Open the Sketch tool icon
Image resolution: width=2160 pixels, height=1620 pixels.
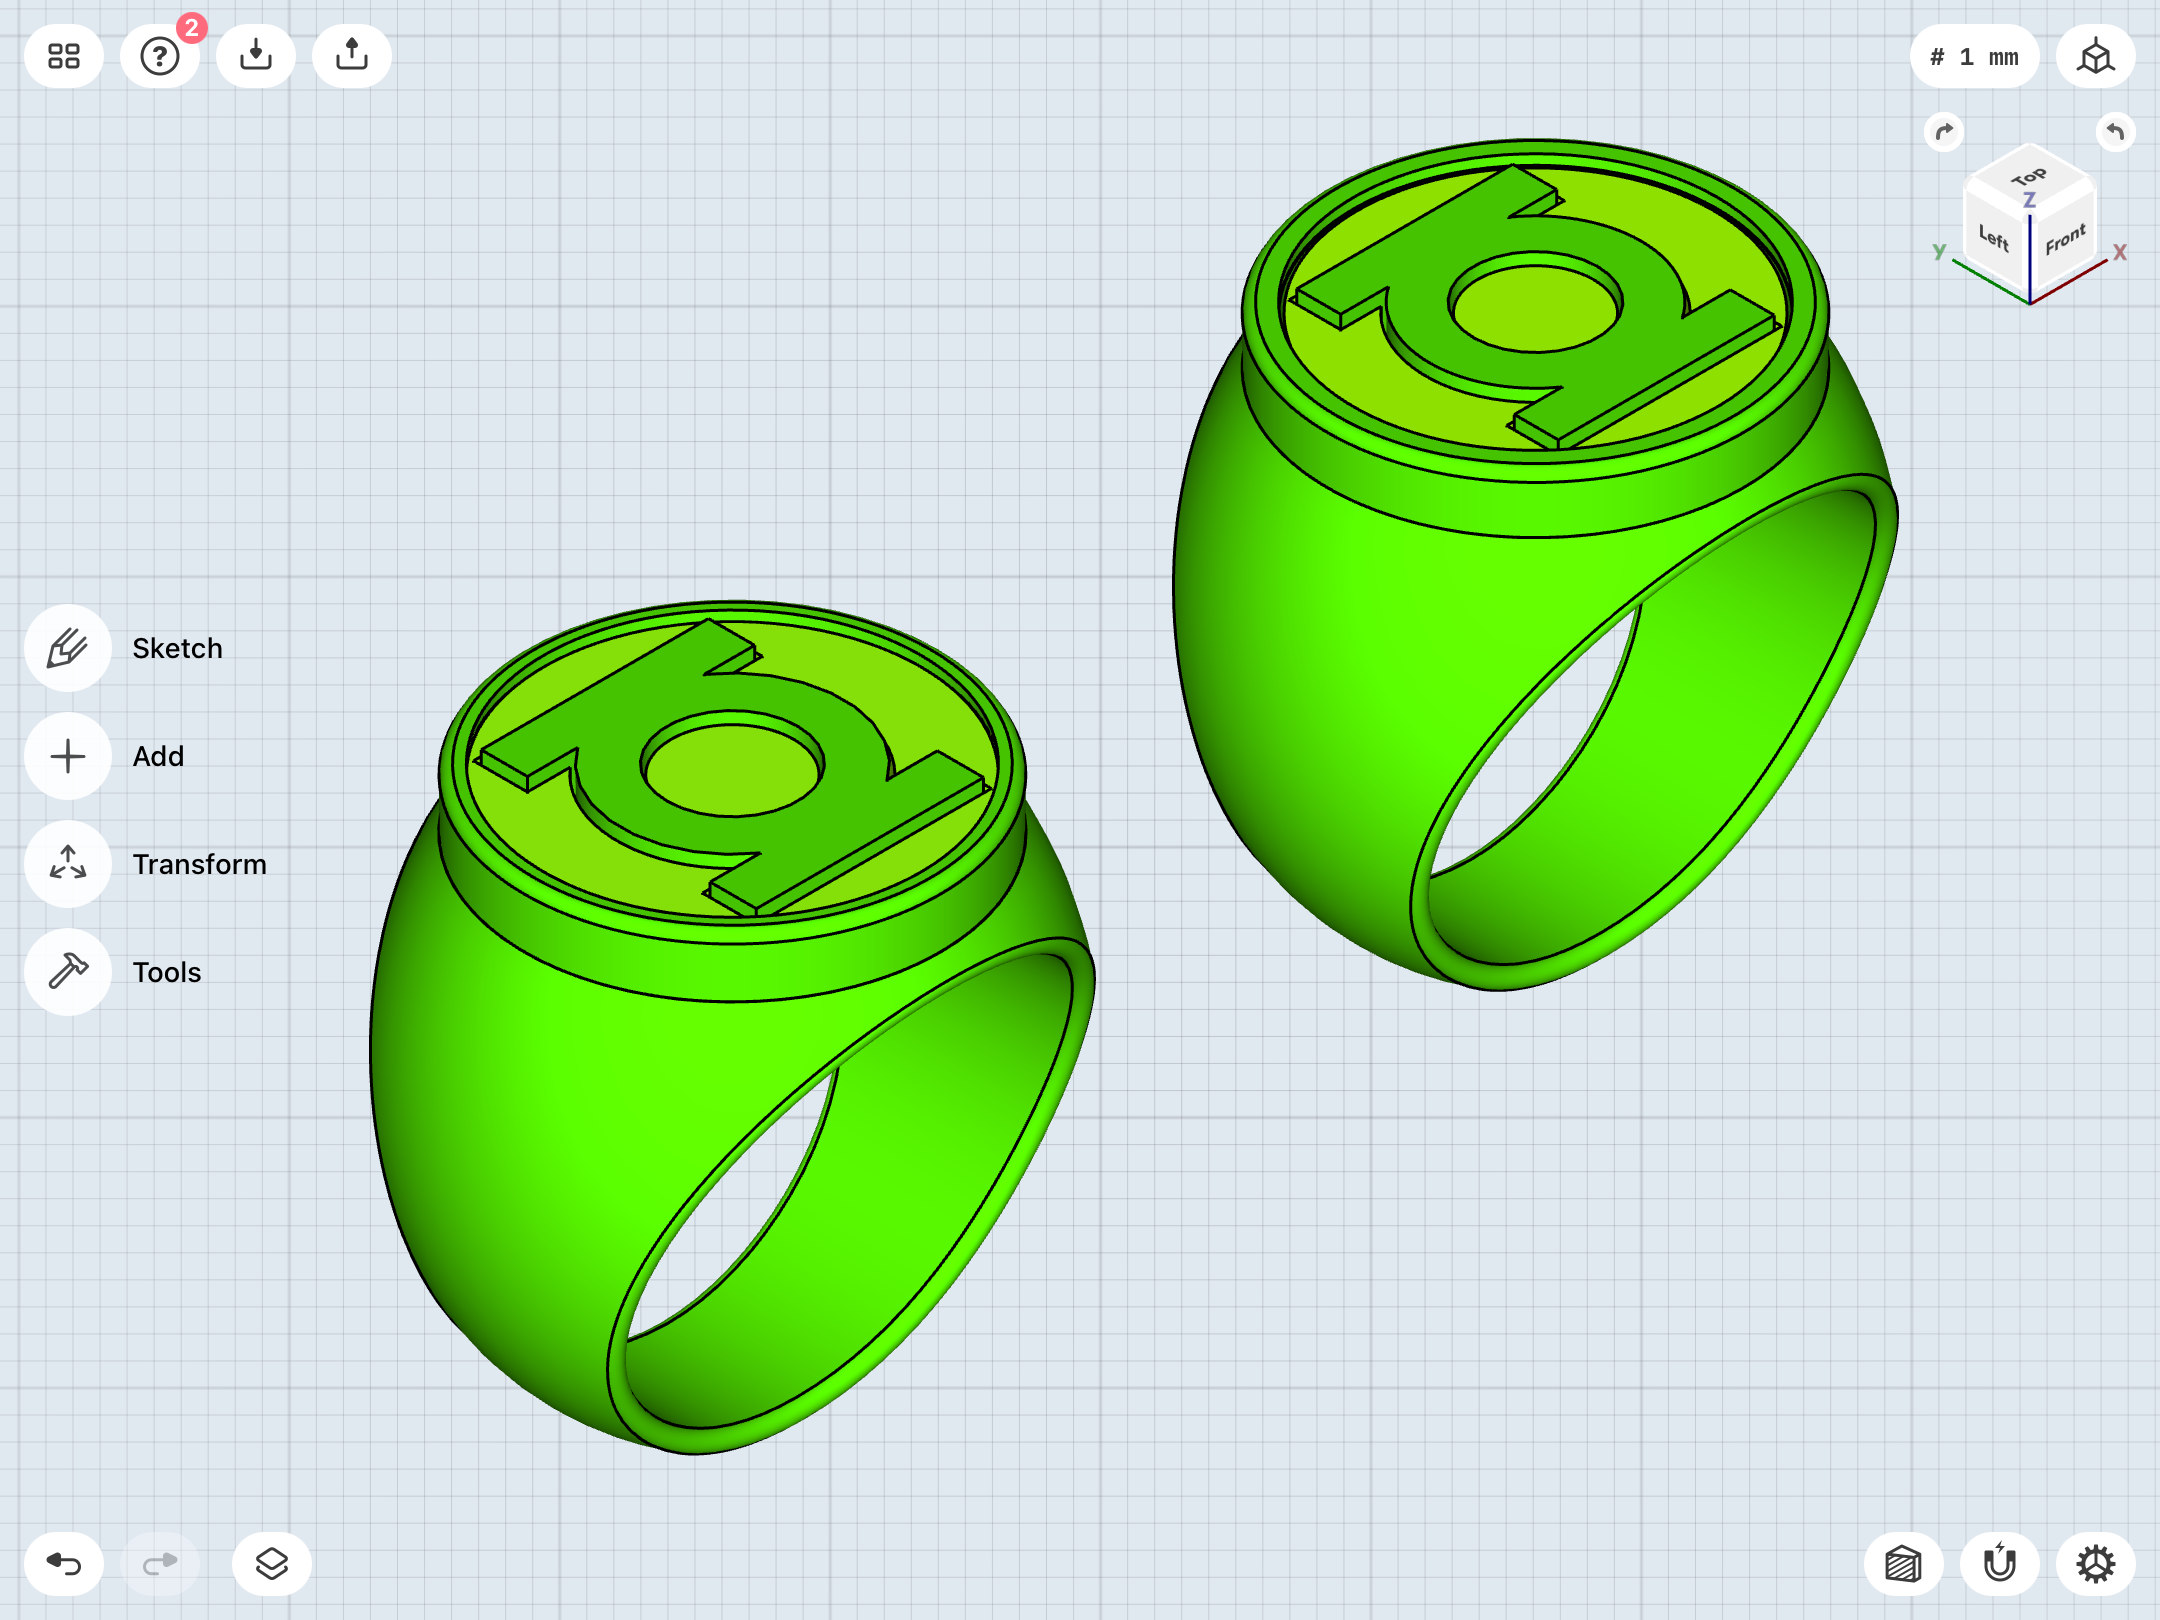pyautogui.click(x=68, y=648)
